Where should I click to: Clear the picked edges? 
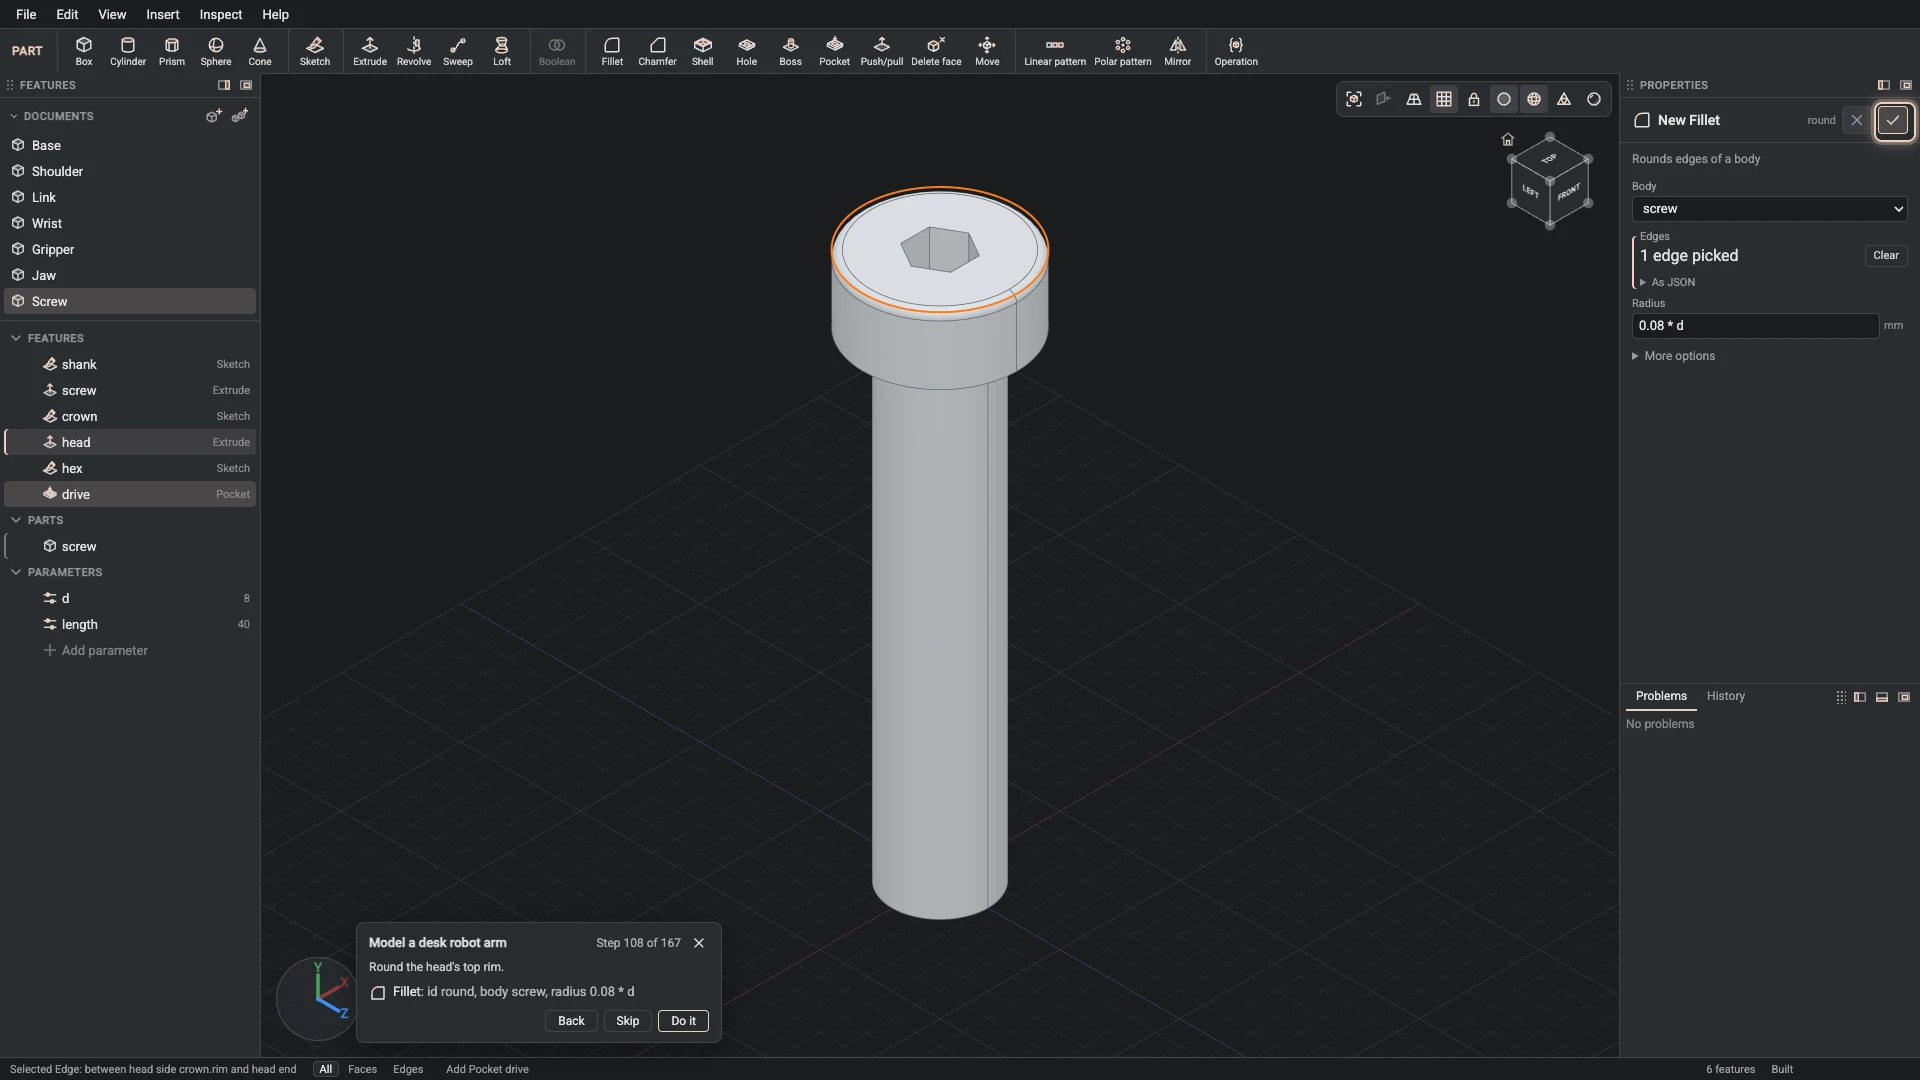[1886, 256]
